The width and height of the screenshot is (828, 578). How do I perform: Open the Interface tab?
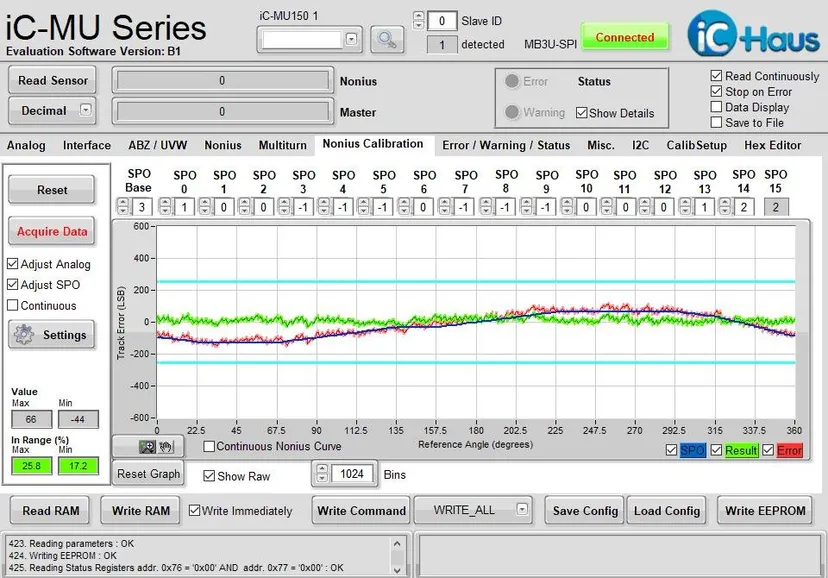point(87,145)
